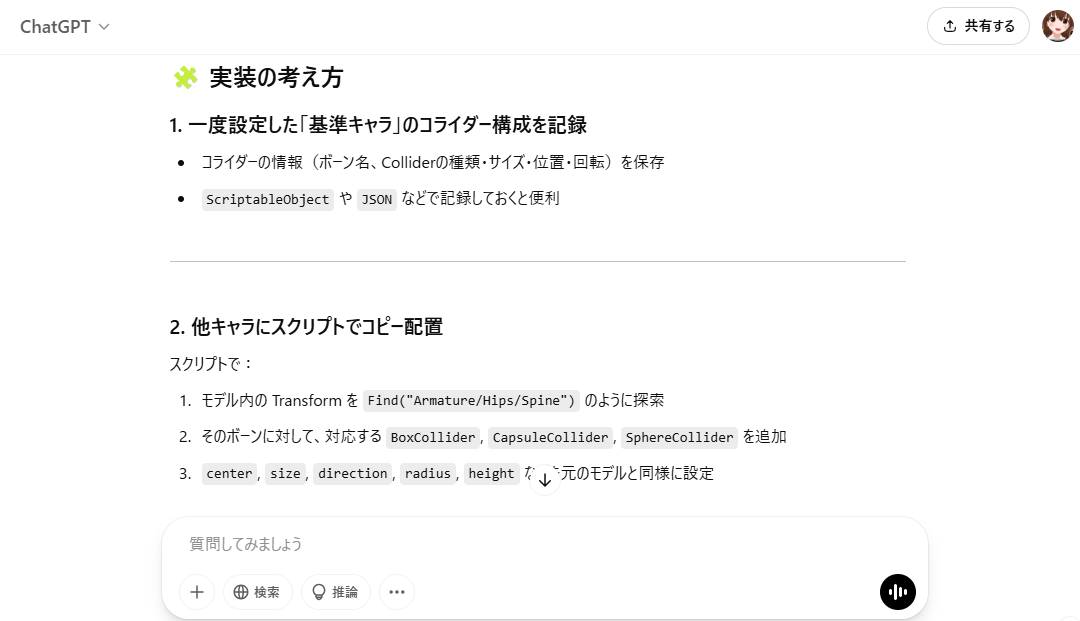Screen dimensions: 1080x621
Task: Click the ScriptableObject code snippet
Action: [267, 199]
